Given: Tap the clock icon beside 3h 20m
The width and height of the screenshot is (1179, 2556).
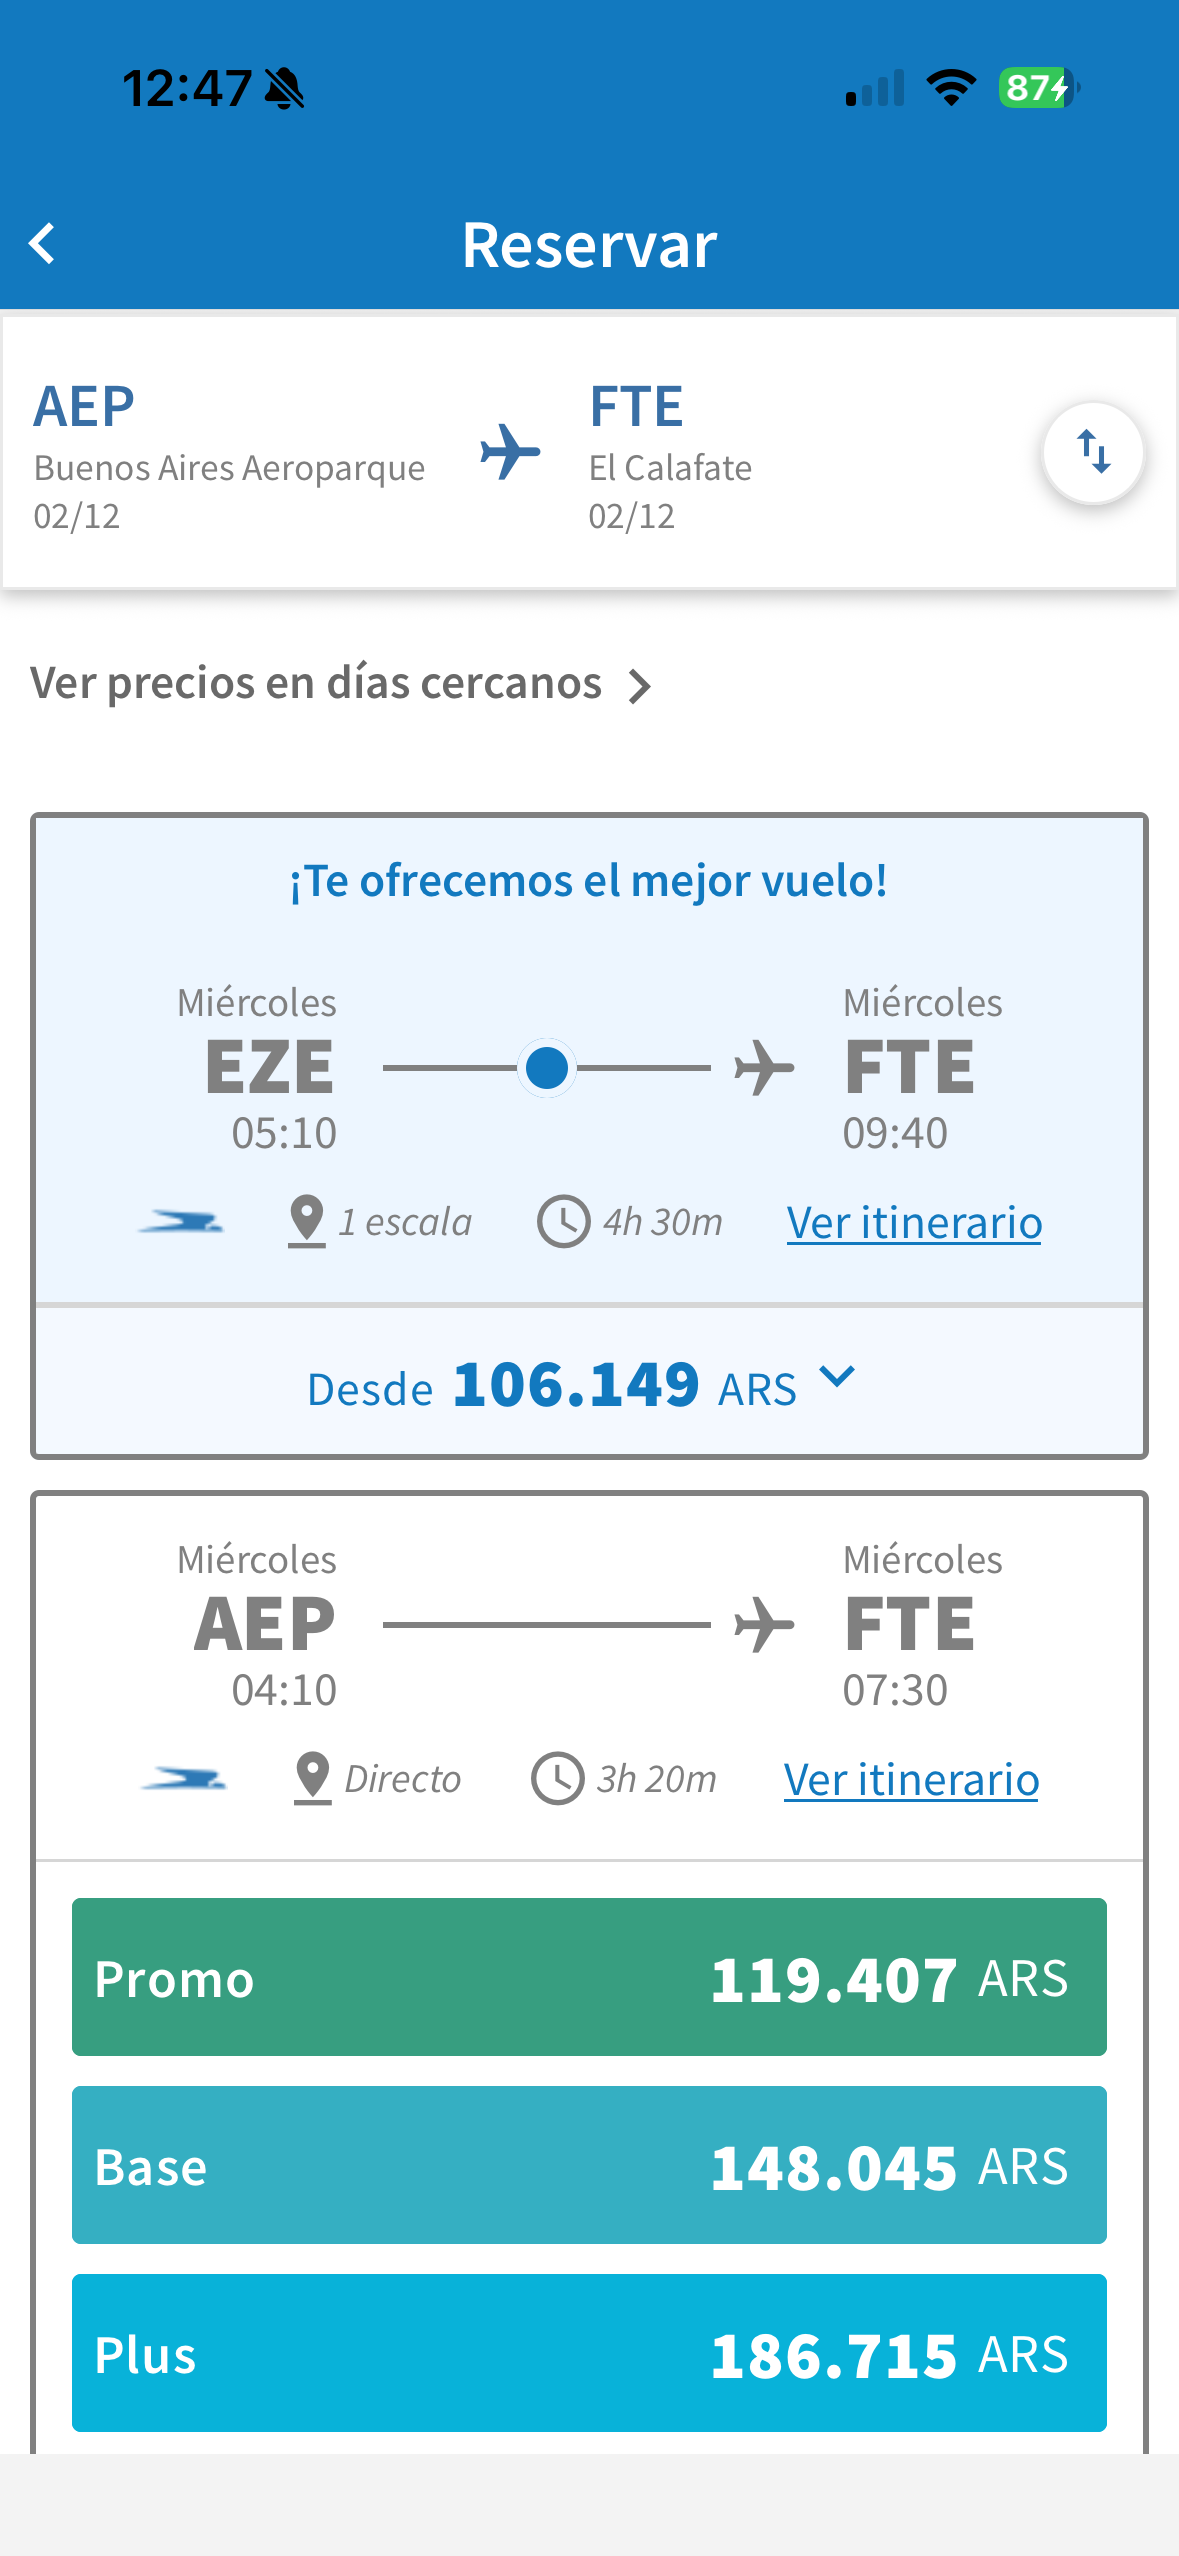Looking at the screenshot, I should 557,1778.
